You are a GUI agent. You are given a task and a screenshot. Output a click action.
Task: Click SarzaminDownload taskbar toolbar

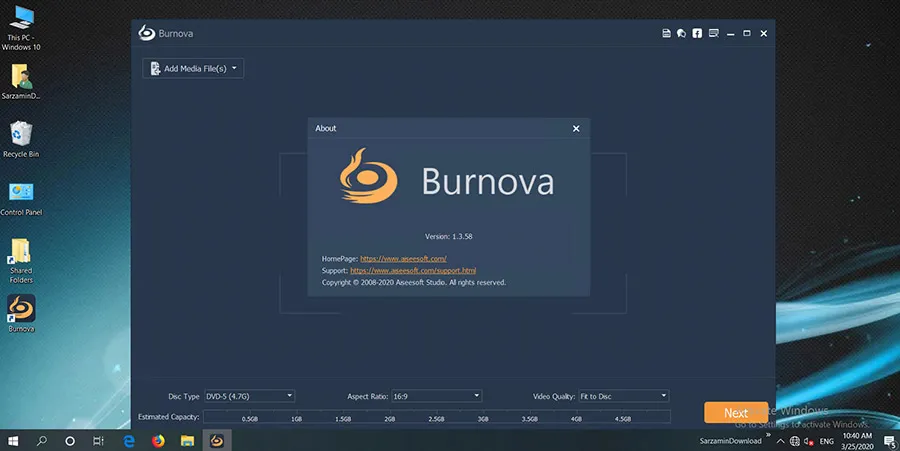point(730,441)
